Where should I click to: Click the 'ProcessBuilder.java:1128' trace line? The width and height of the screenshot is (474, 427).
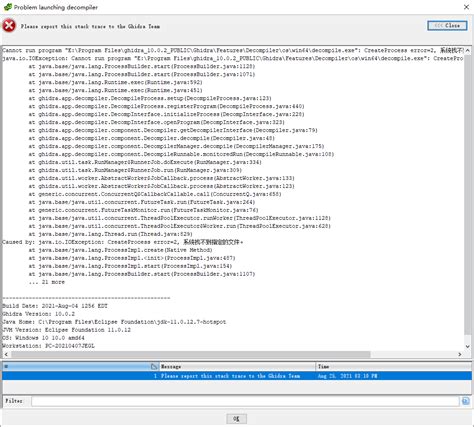click(142, 66)
